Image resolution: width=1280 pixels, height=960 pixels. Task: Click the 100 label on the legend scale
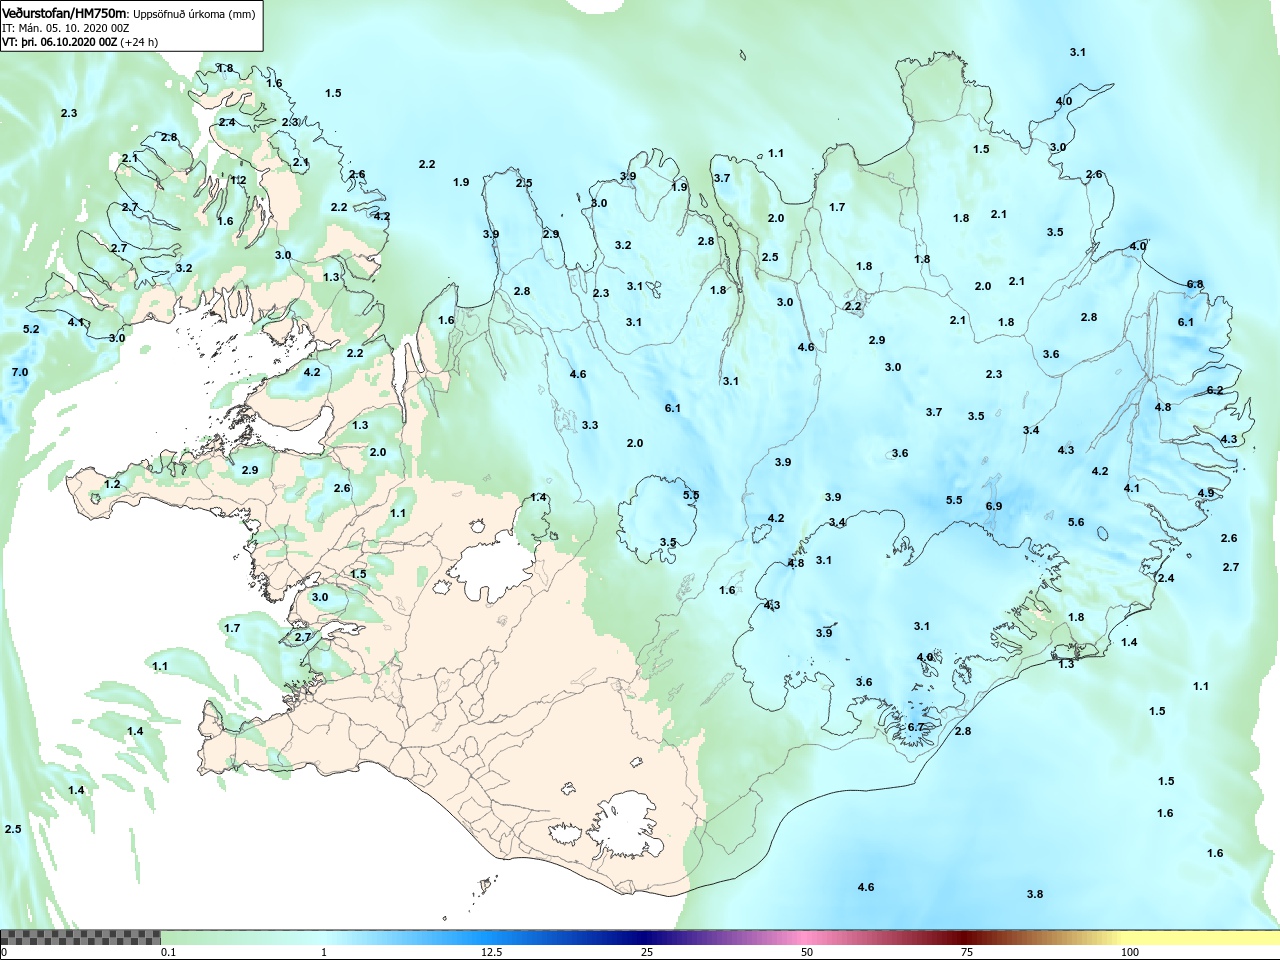(x=1129, y=952)
